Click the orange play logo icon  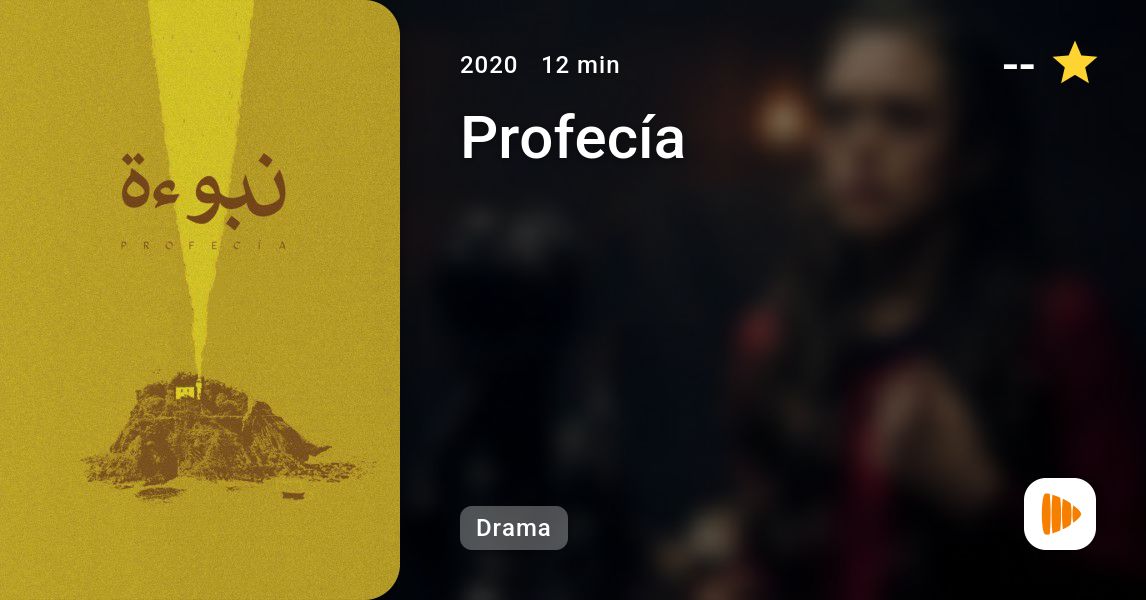click(x=1060, y=514)
